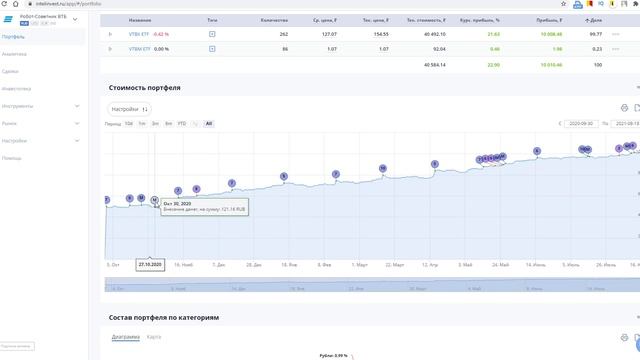Sort table by Название column
The width and height of the screenshot is (640, 360).
point(140,20)
